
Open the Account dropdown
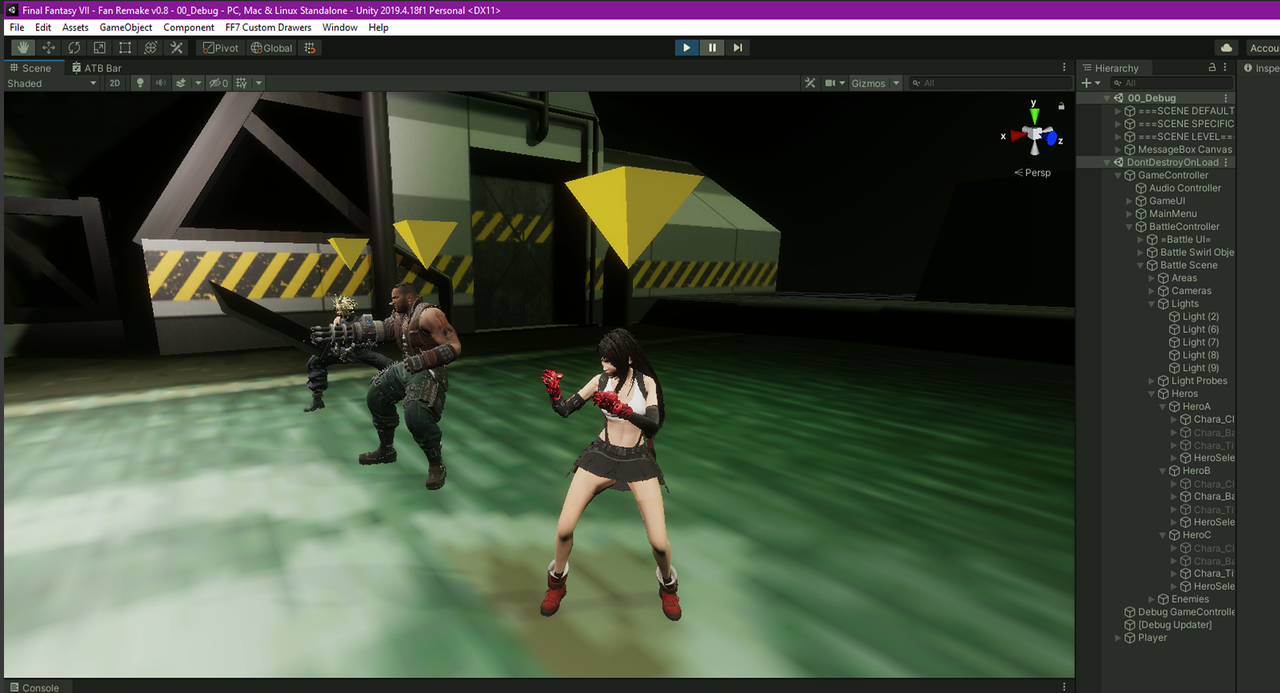click(1262, 47)
